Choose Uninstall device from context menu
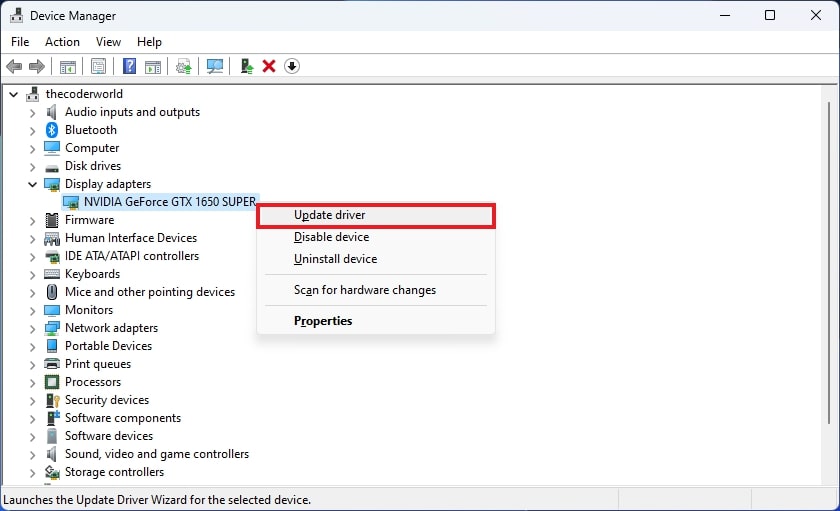840x511 pixels. [376, 259]
